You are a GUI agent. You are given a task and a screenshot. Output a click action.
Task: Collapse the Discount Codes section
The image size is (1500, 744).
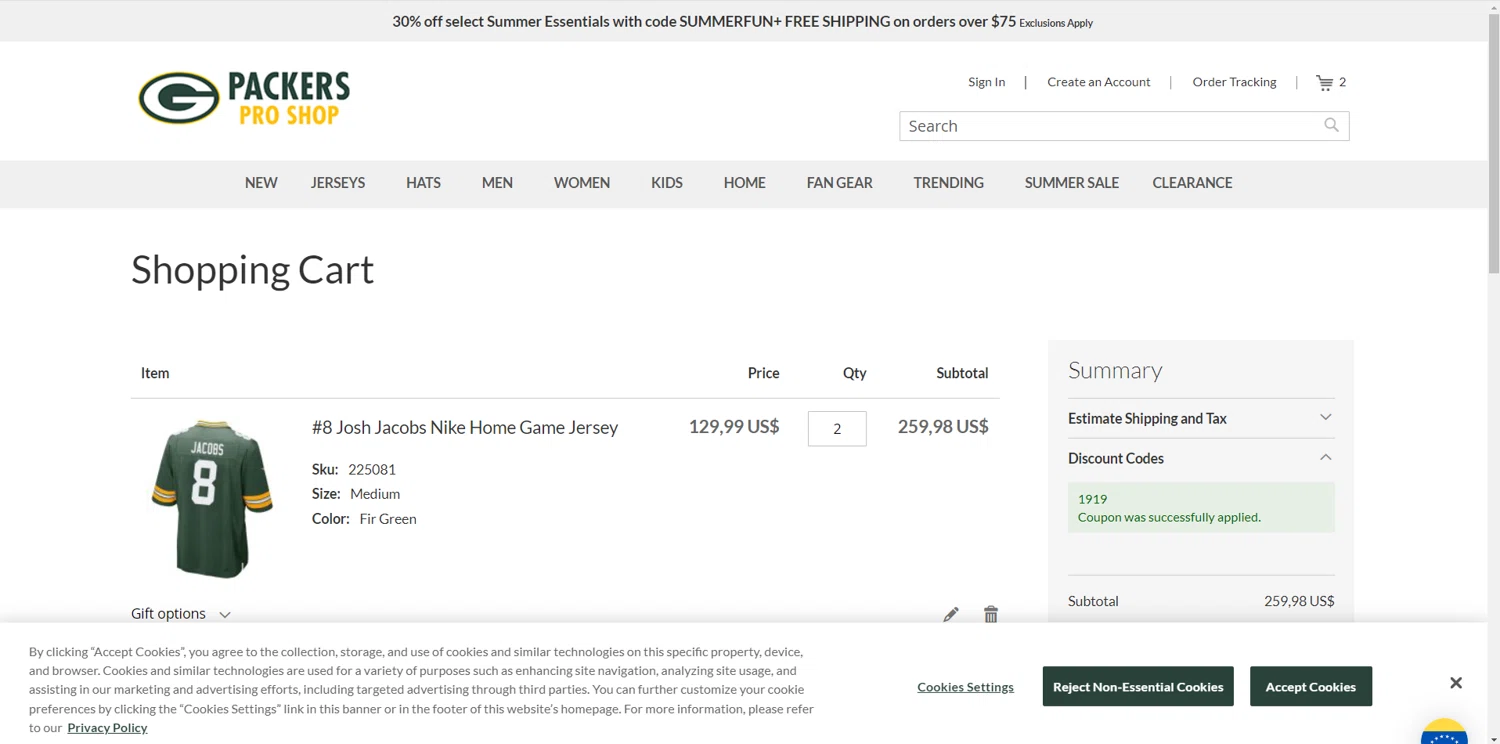click(x=1201, y=458)
